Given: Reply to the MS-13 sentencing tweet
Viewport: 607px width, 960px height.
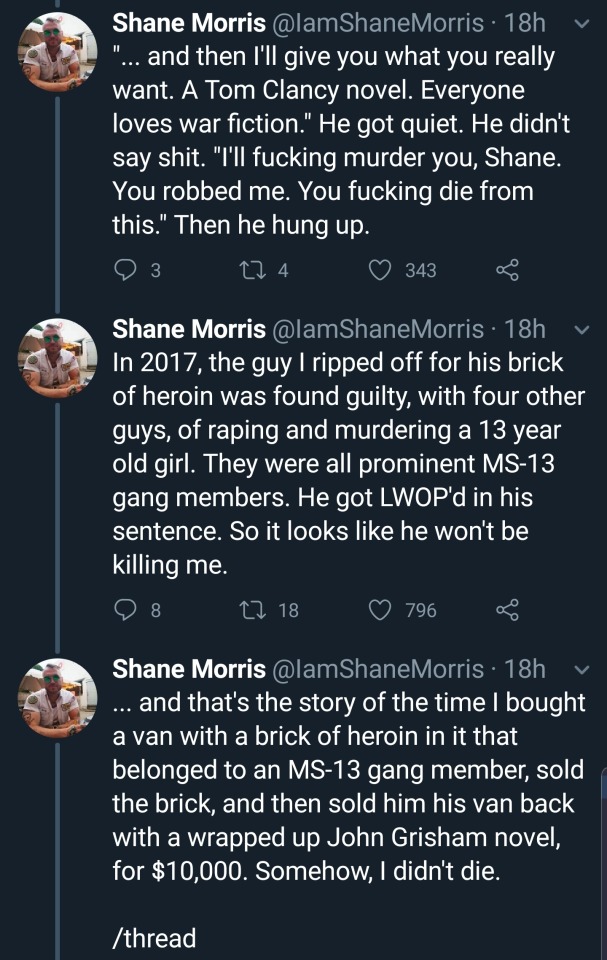Looking at the screenshot, I should [124, 609].
